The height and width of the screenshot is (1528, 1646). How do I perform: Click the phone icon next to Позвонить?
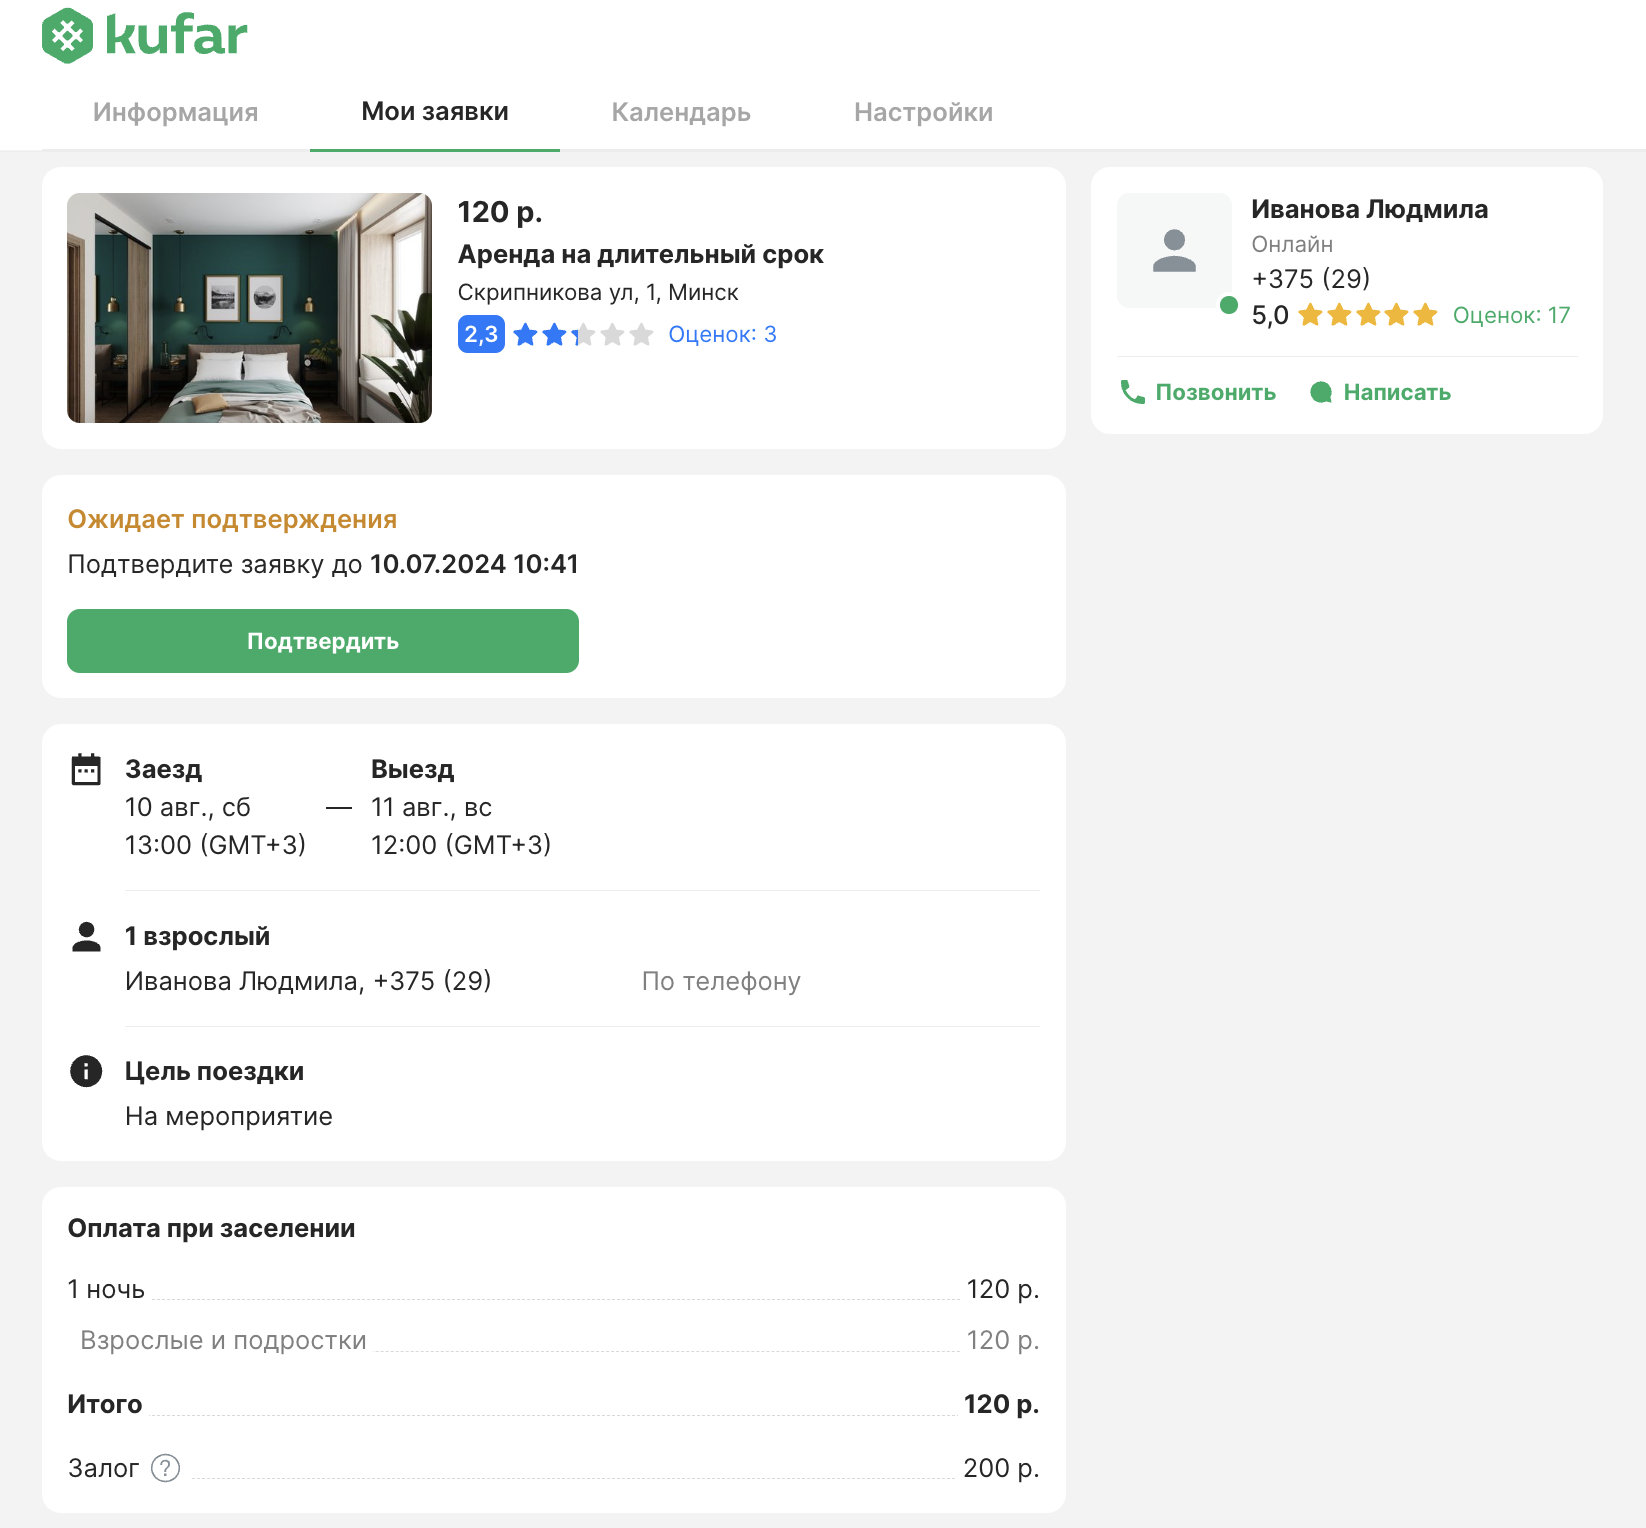(1132, 392)
